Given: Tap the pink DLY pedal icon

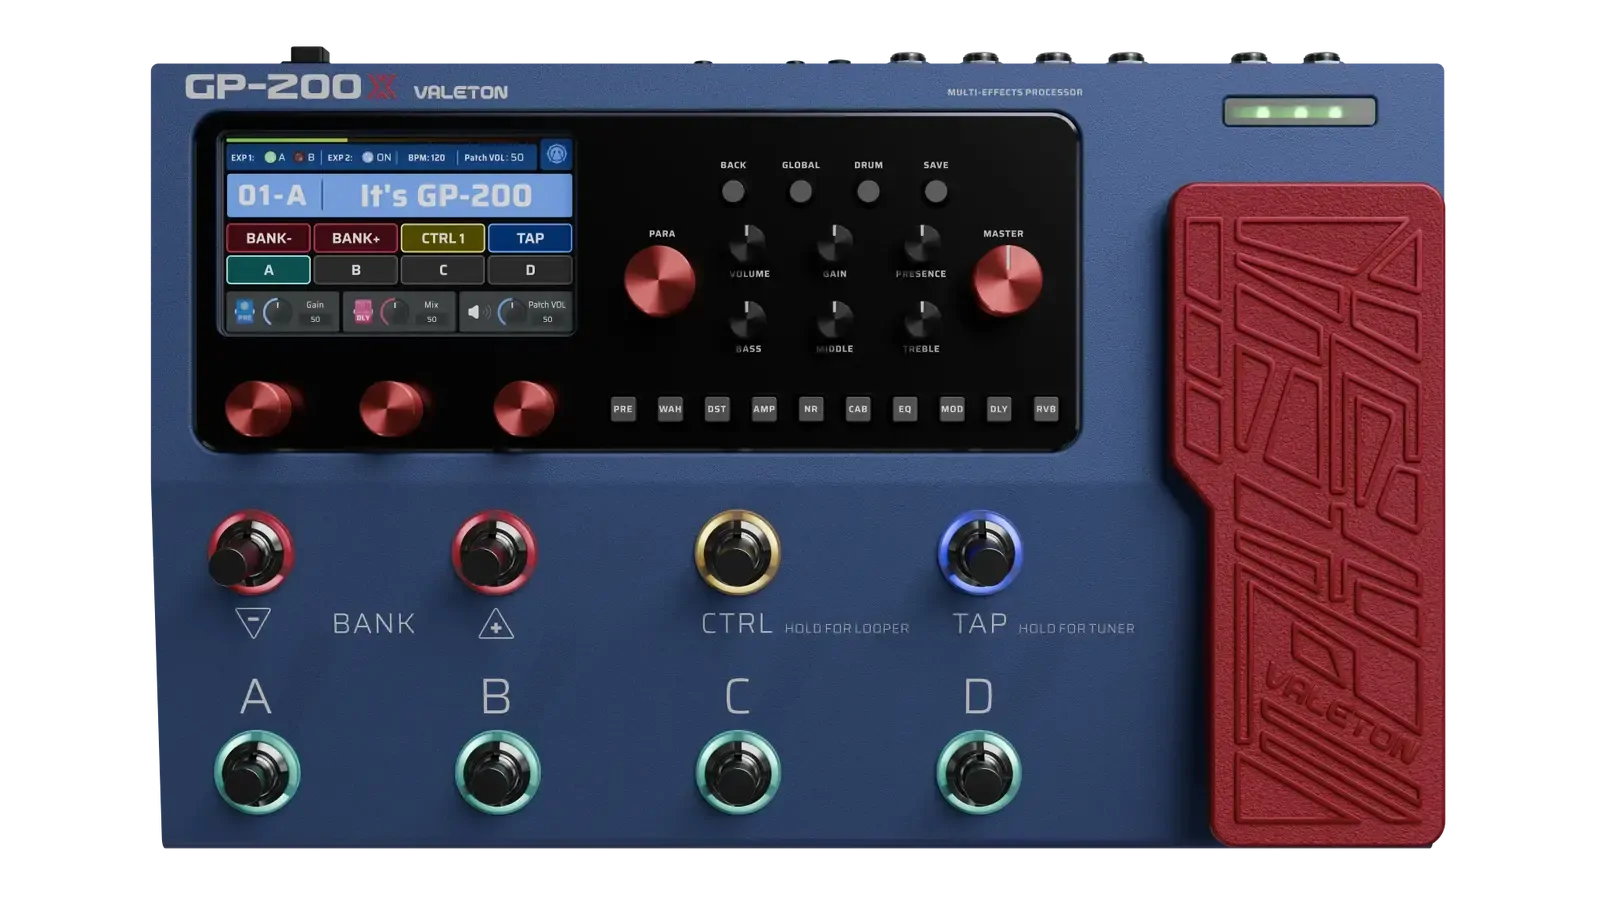Looking at the screenshot, I should (363, 312).
